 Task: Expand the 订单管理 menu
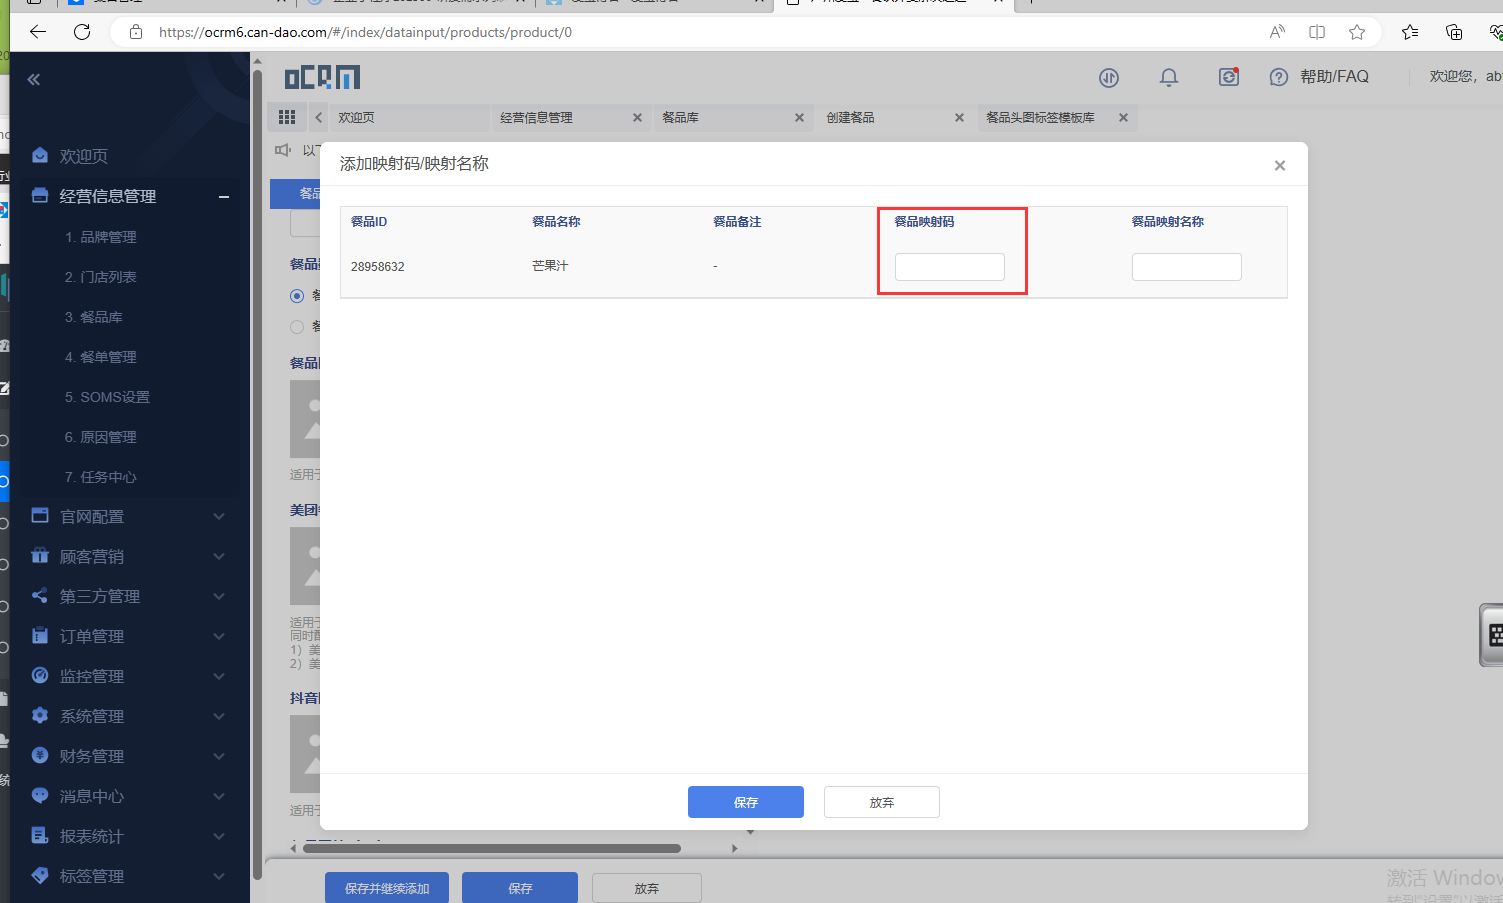[219, 637]
